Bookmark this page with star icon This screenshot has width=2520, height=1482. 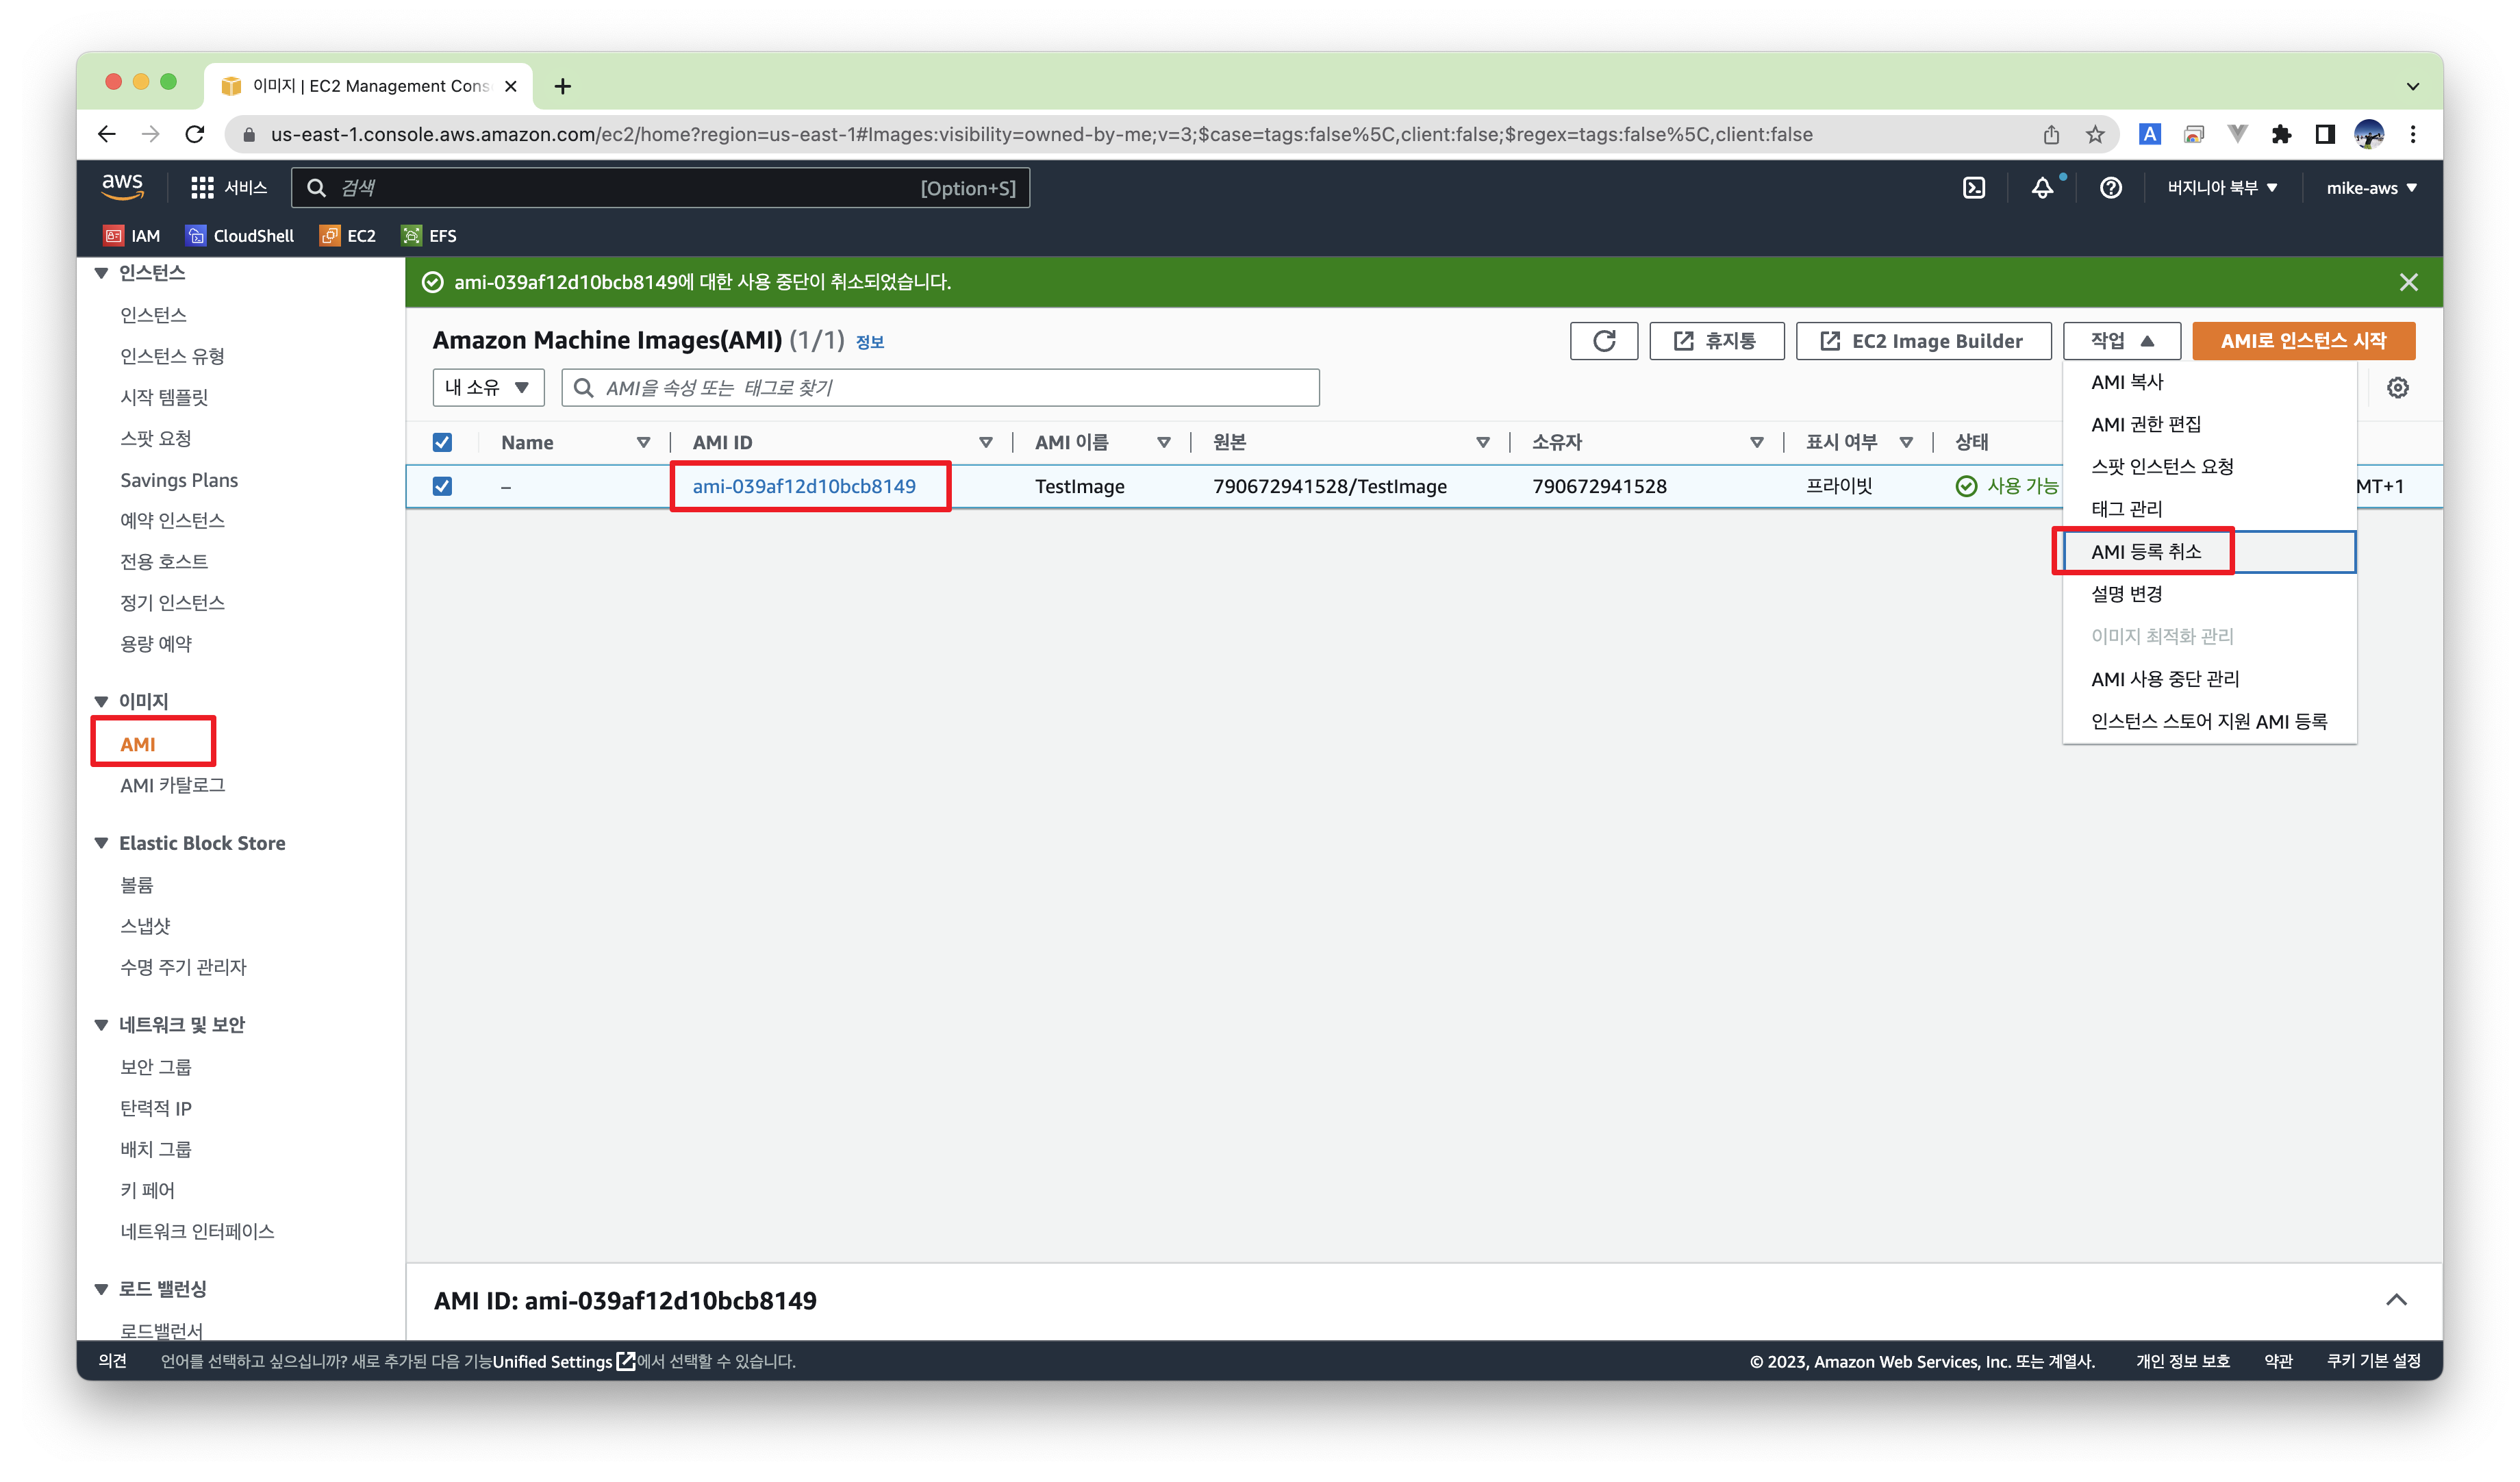[x=2095, y=134]
